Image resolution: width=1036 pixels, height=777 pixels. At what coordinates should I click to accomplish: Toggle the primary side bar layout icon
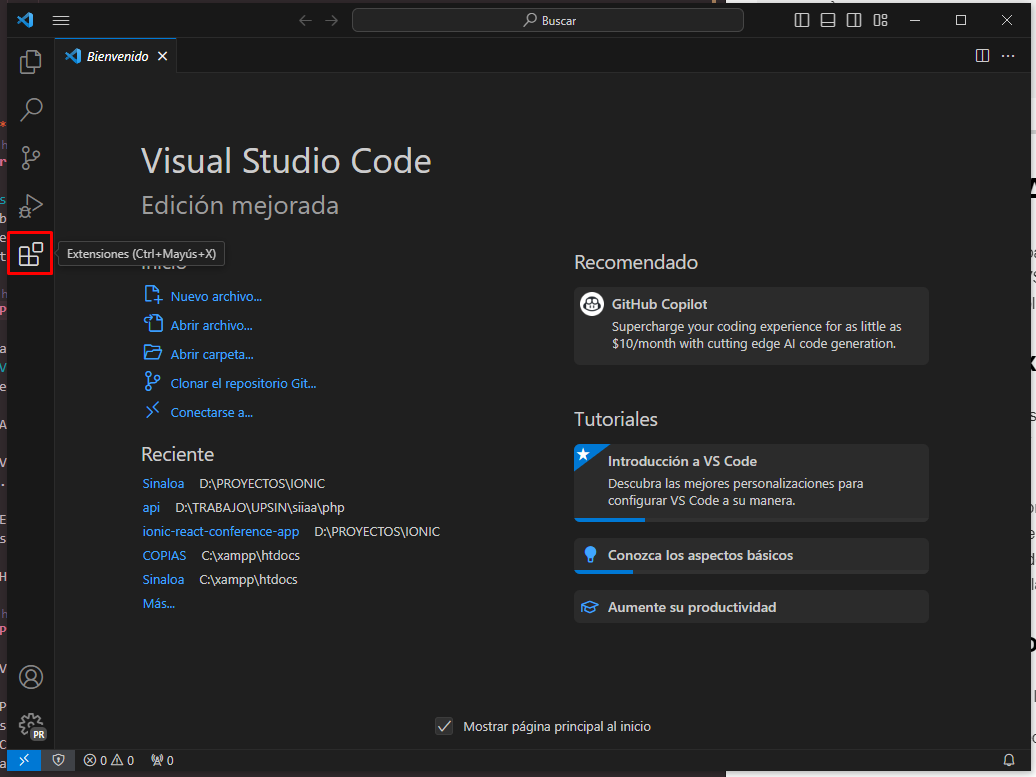tap(801, 20)
